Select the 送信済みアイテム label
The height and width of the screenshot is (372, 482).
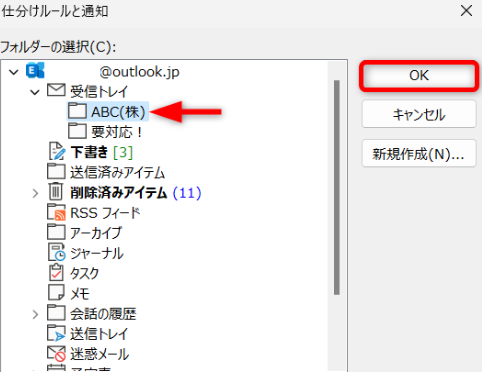(118, 173)
